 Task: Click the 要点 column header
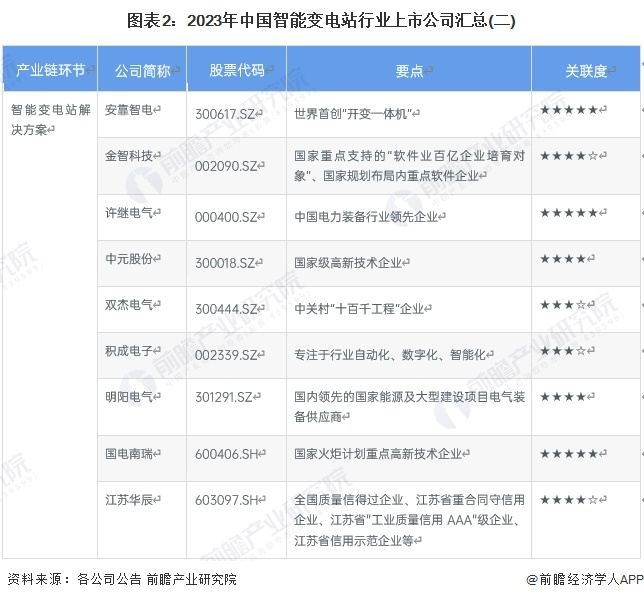point(409,71)
